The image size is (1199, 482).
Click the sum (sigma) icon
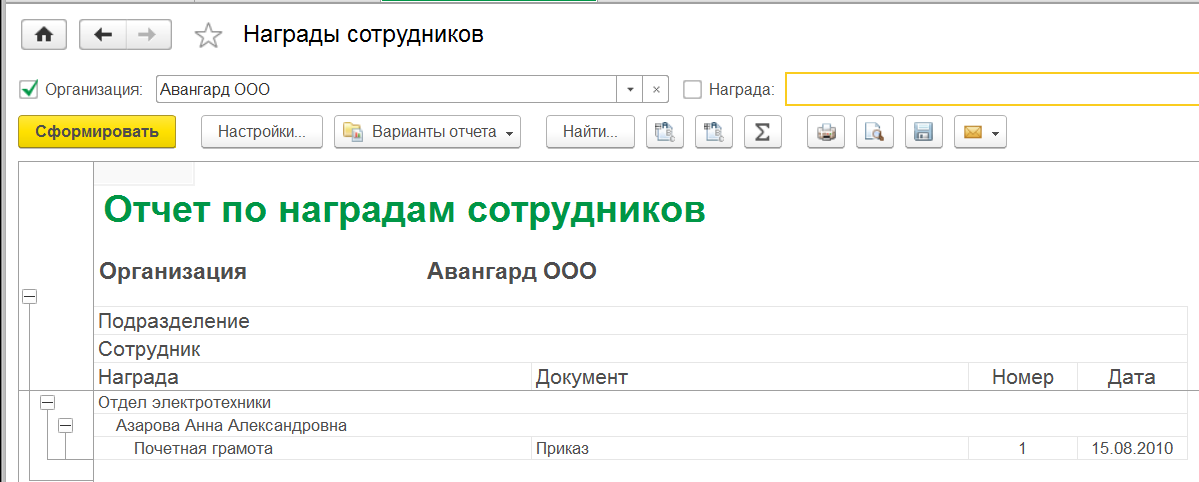(x=762, y=132)
